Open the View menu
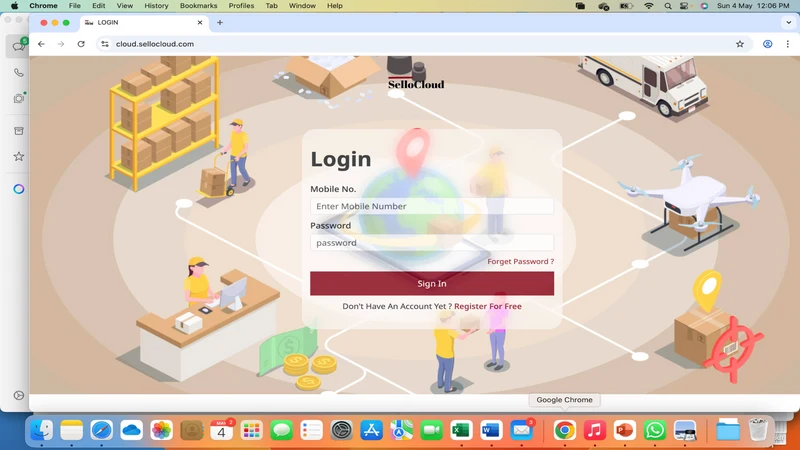 [124, 6]
